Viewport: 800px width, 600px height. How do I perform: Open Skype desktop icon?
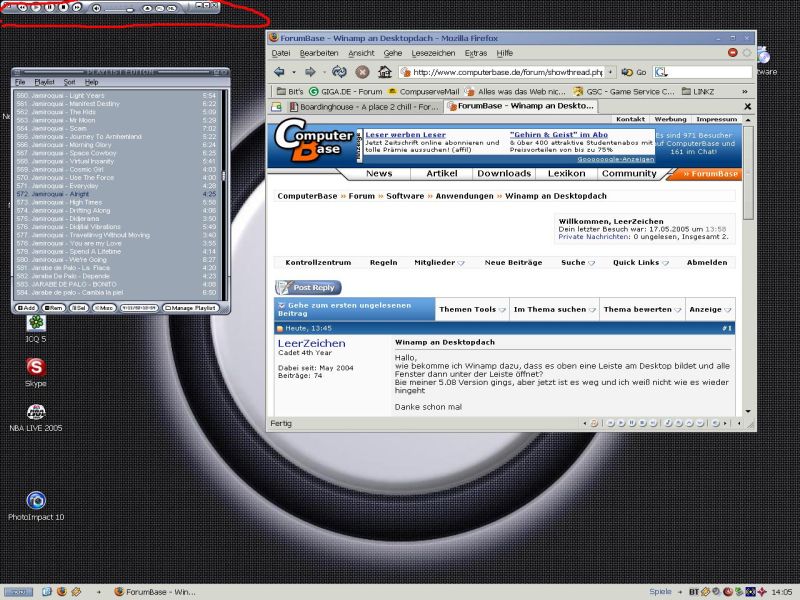tap(36, 372)
